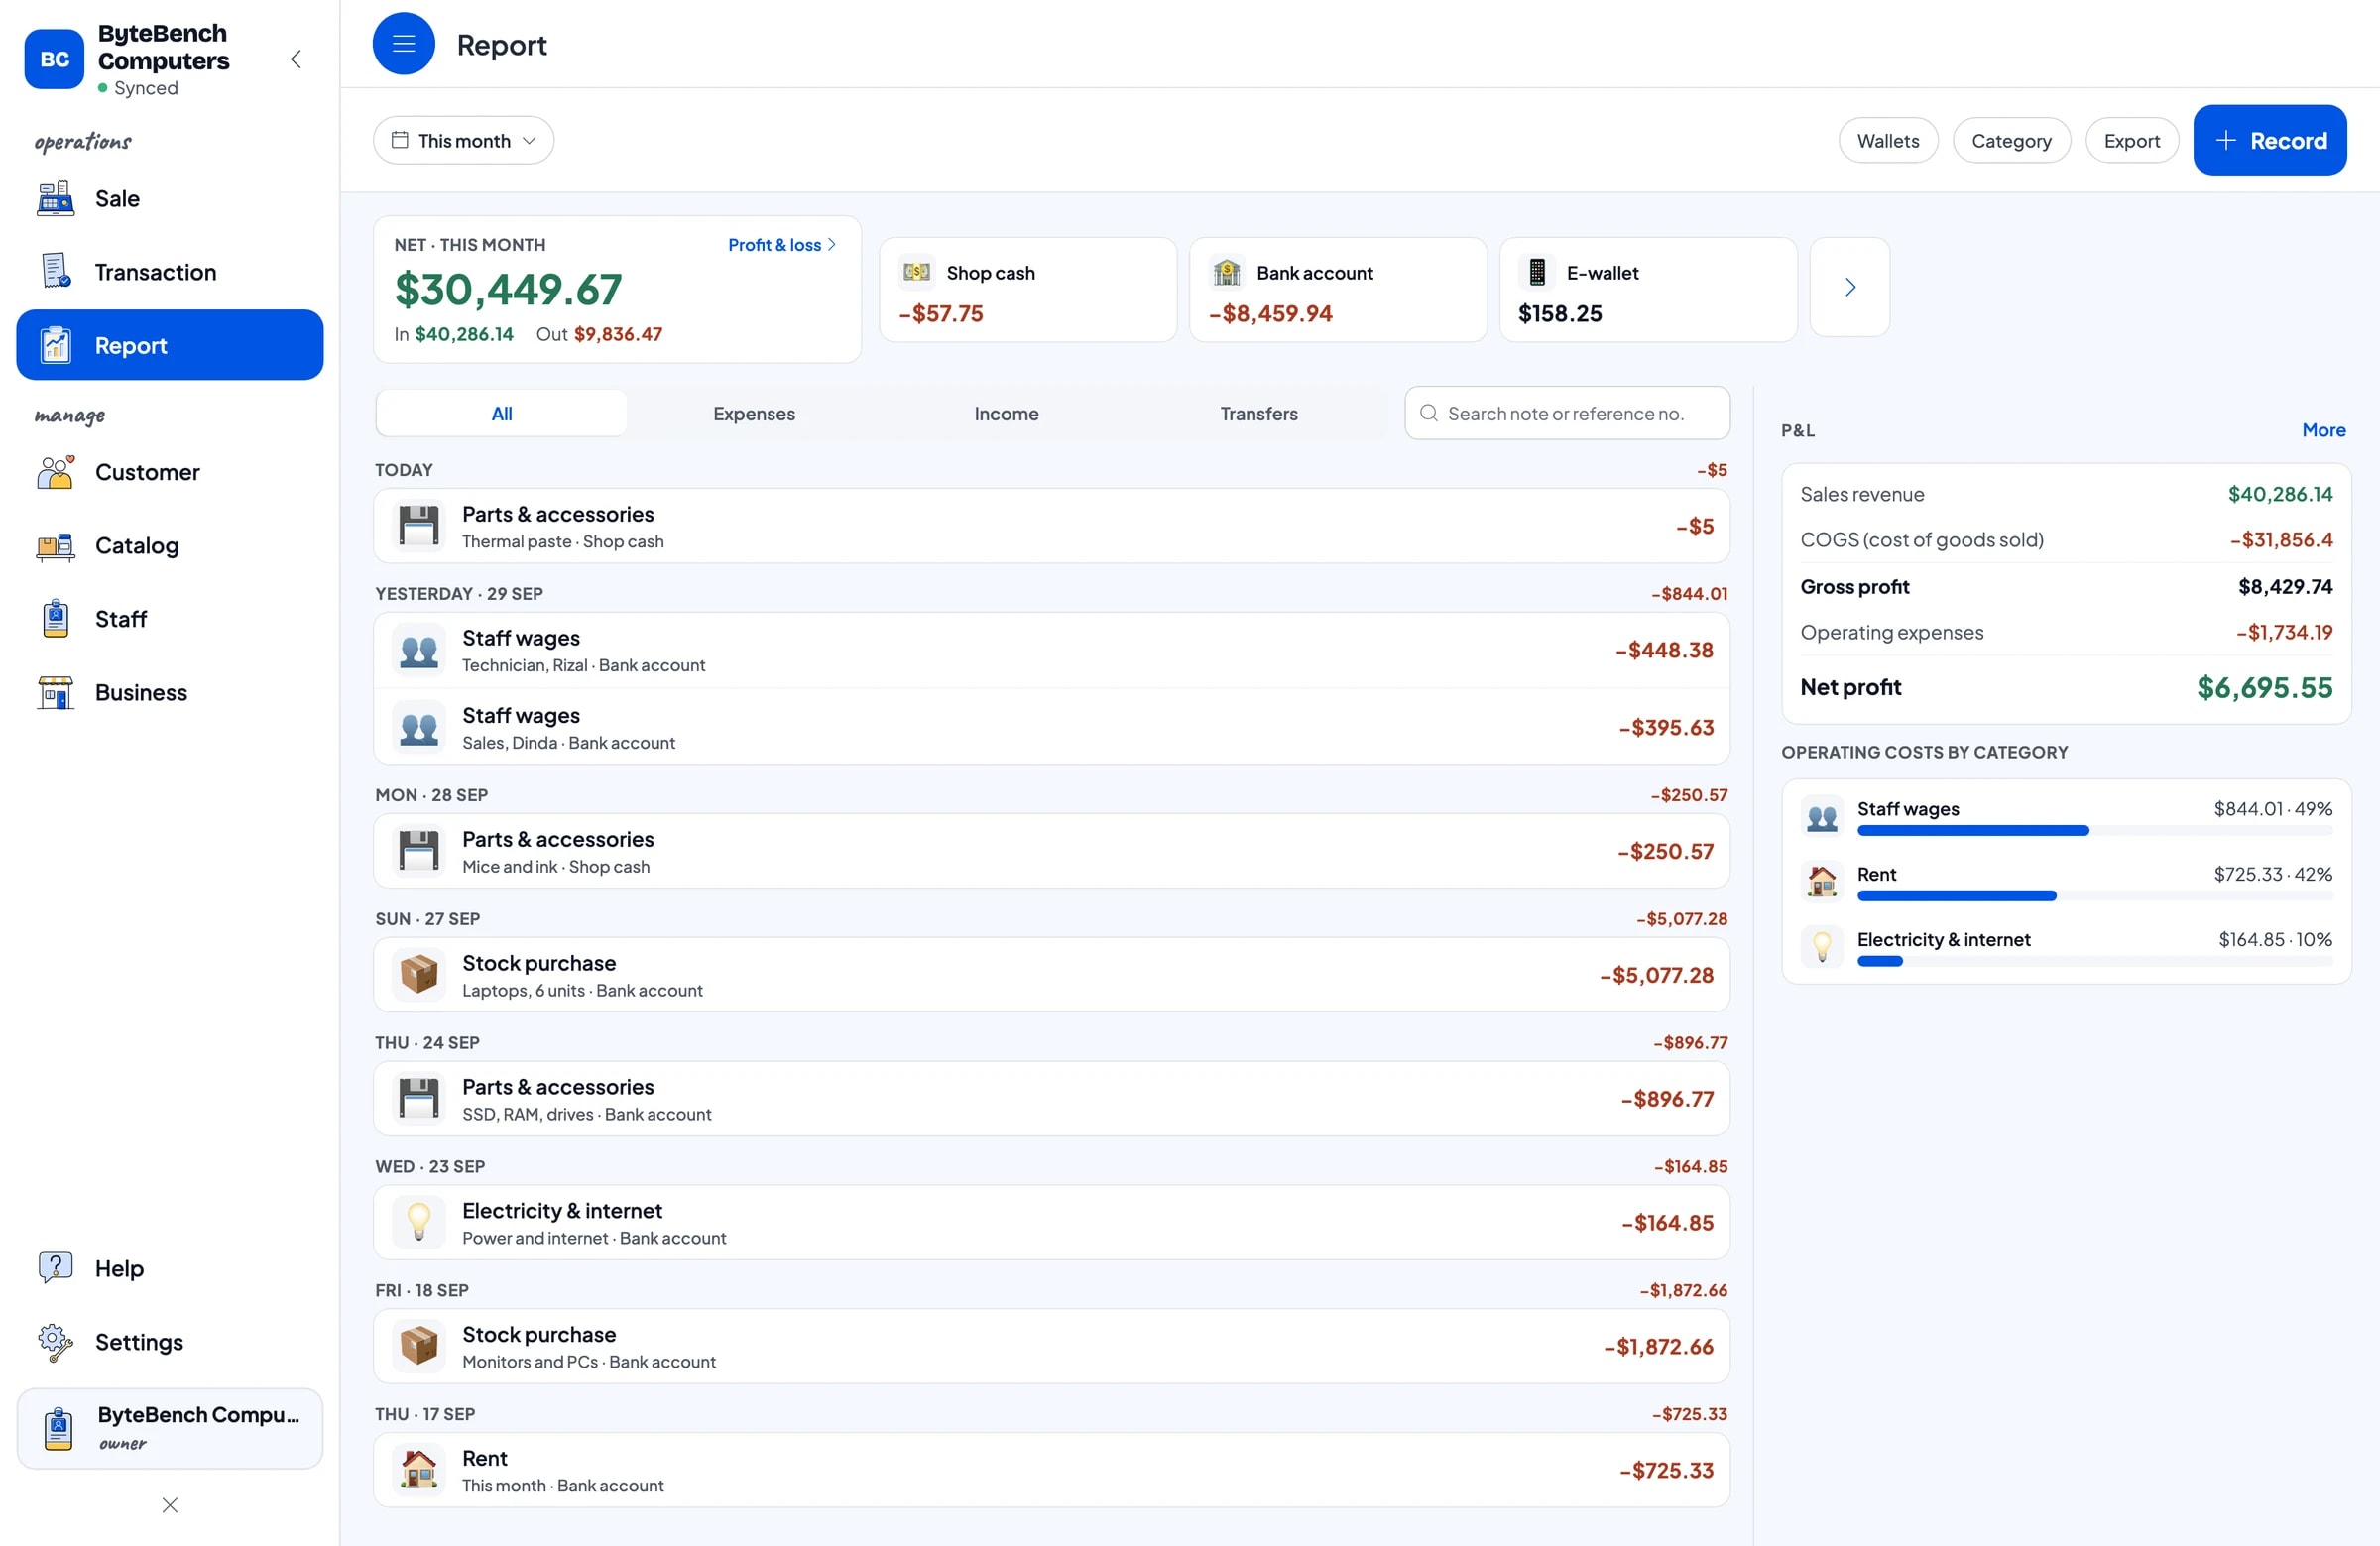
Task: Show more wallets with the right chevron
Action: pos(1850,287)
